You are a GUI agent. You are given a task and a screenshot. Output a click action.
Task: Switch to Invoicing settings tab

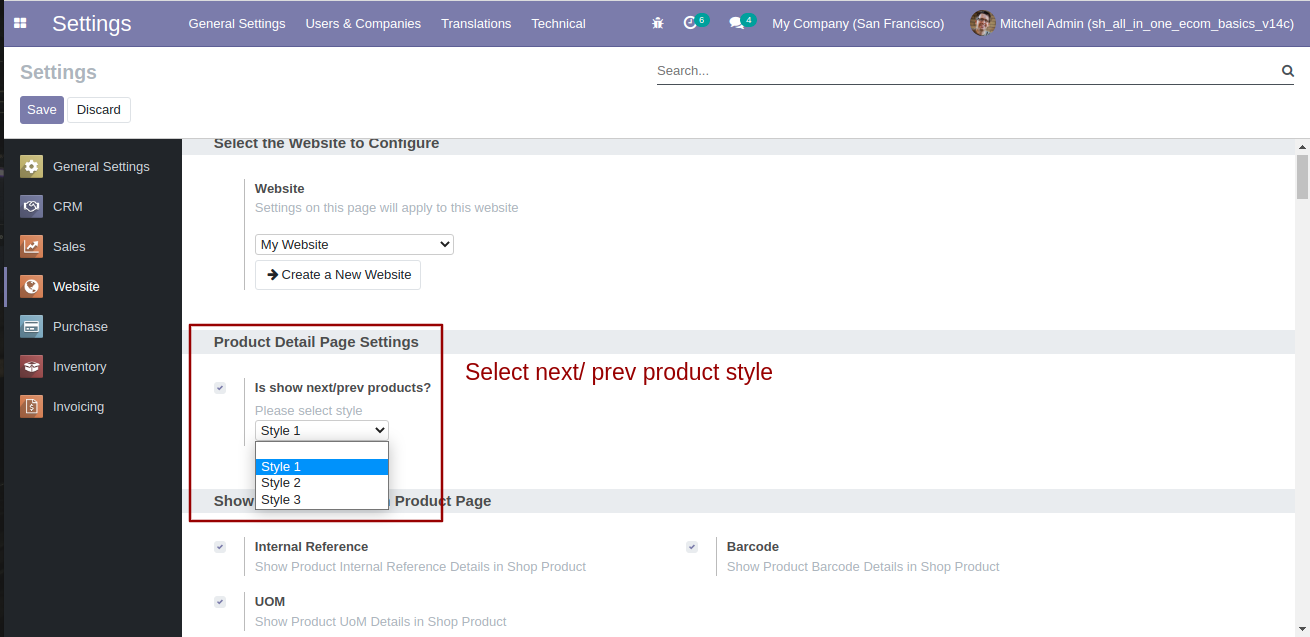click(x=93, y=407)
